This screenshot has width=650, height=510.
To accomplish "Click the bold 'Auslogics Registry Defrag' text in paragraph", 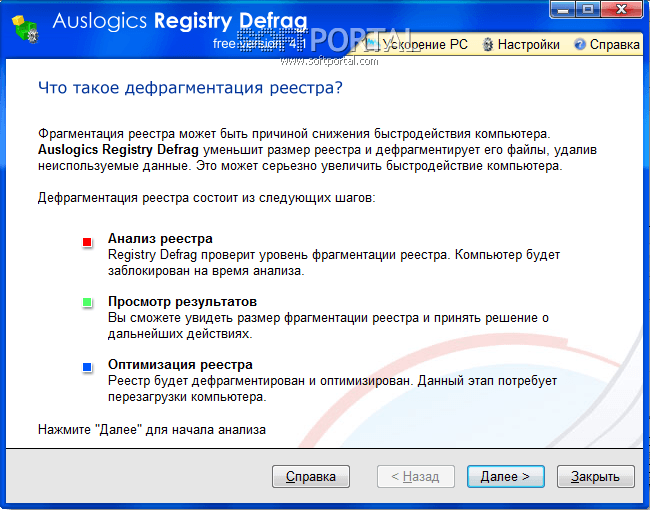I will click(x=118, y=149).
